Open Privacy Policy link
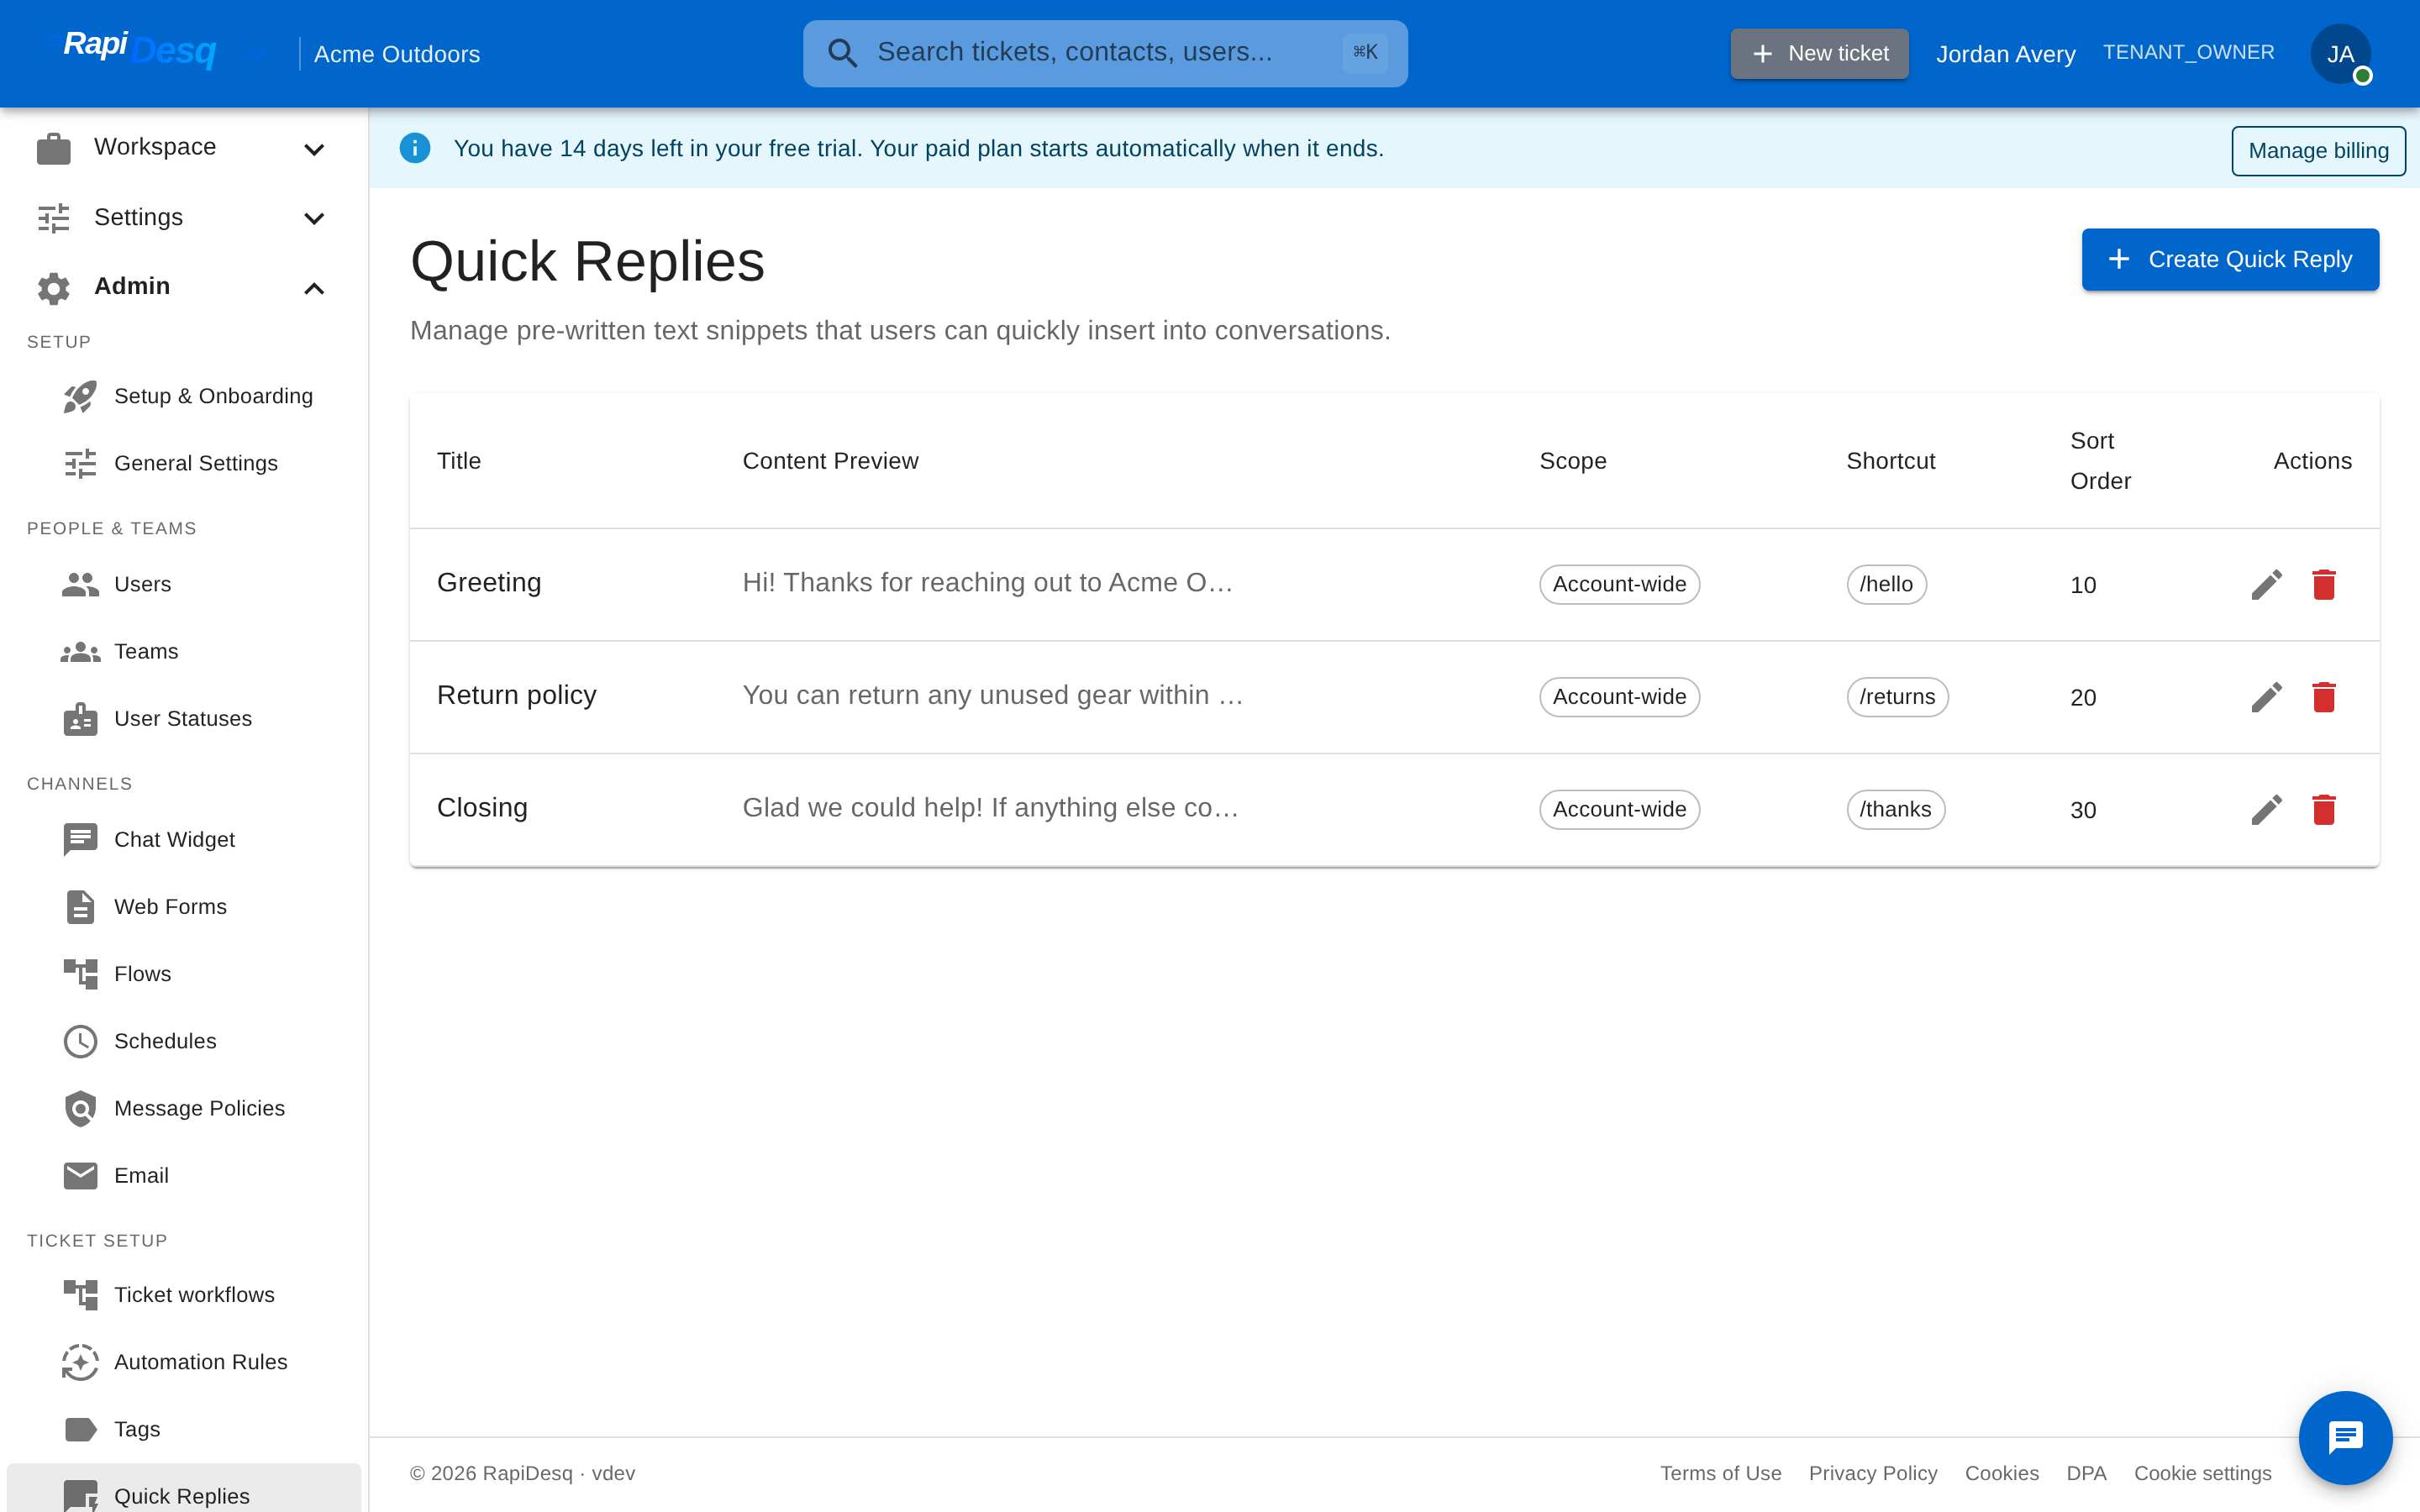 click(1872, 1473)
